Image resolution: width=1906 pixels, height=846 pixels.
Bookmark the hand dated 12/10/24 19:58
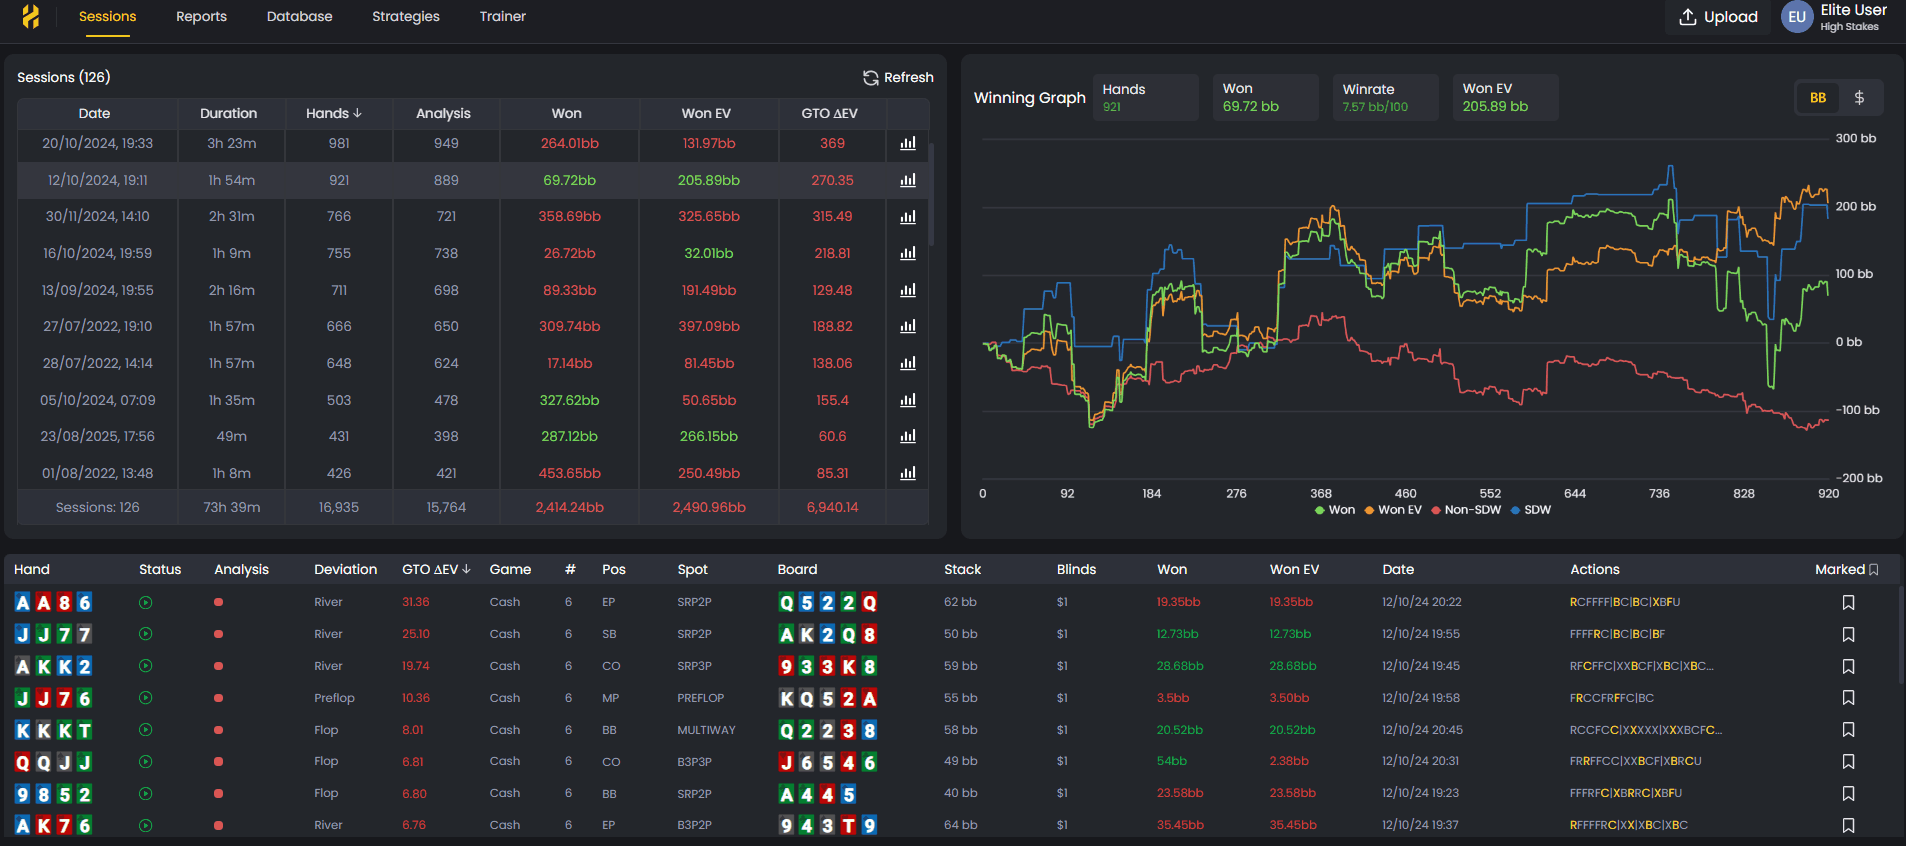[1848, 698]
